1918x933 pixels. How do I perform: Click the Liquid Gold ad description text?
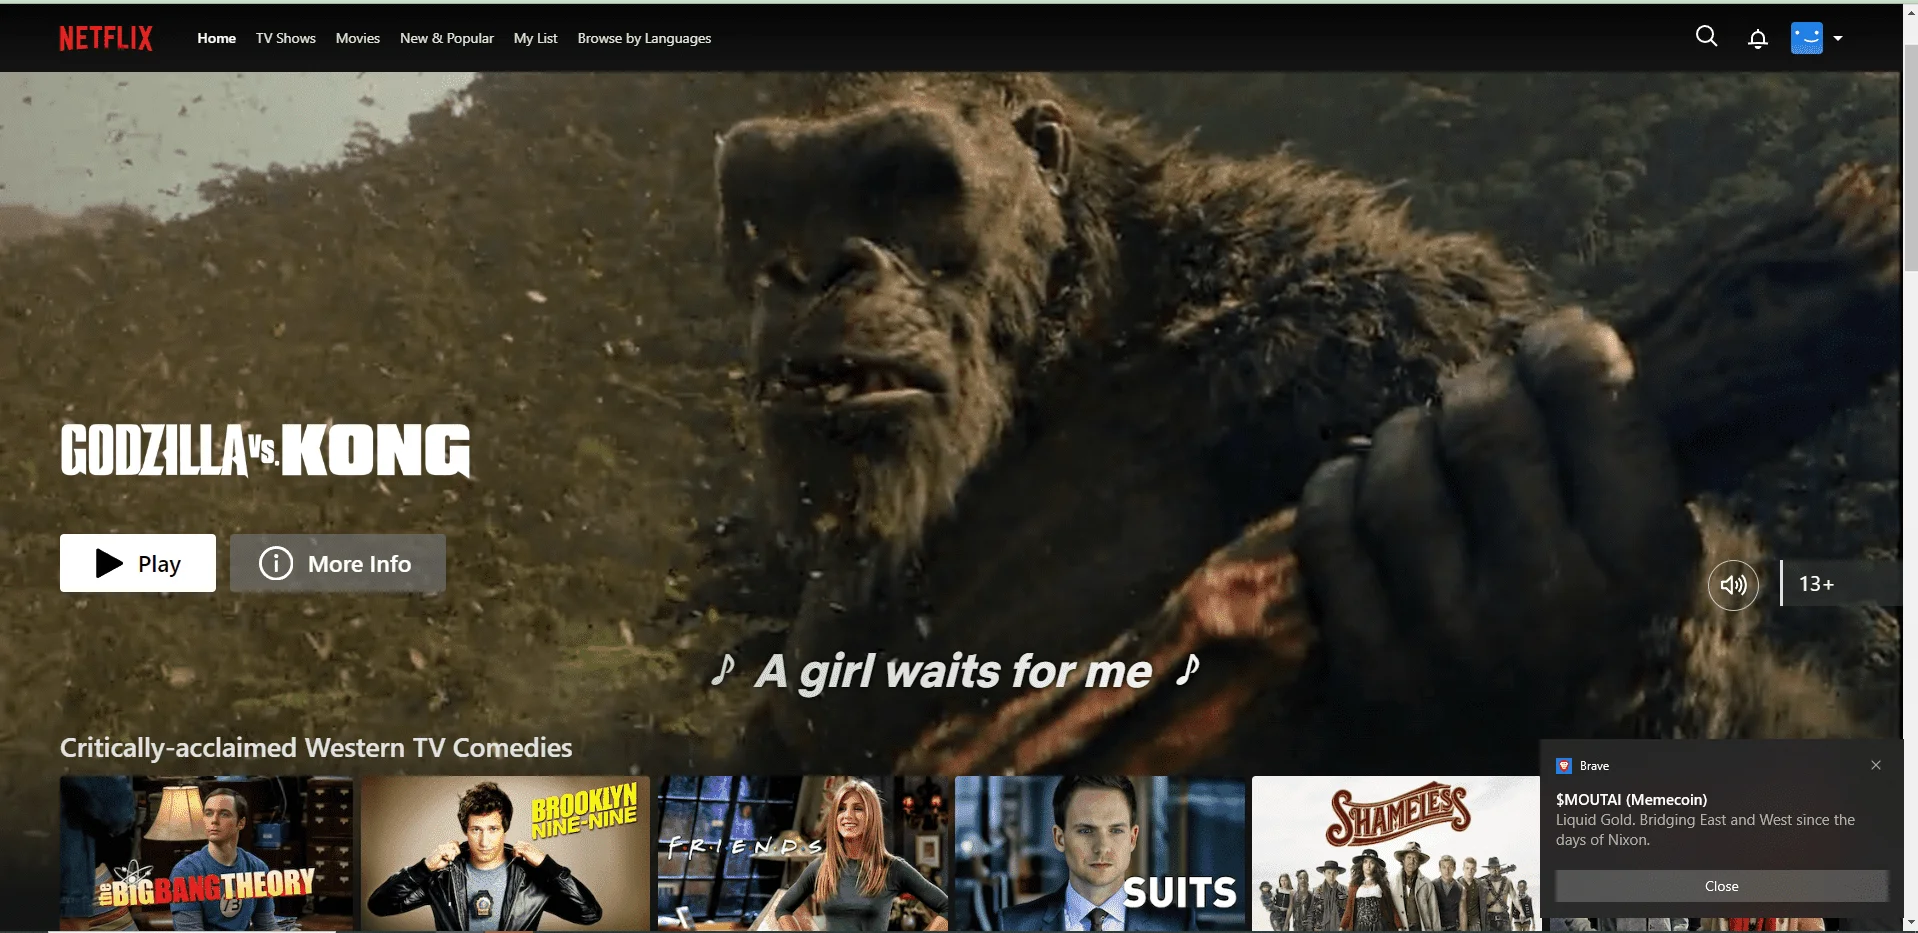1705,830
